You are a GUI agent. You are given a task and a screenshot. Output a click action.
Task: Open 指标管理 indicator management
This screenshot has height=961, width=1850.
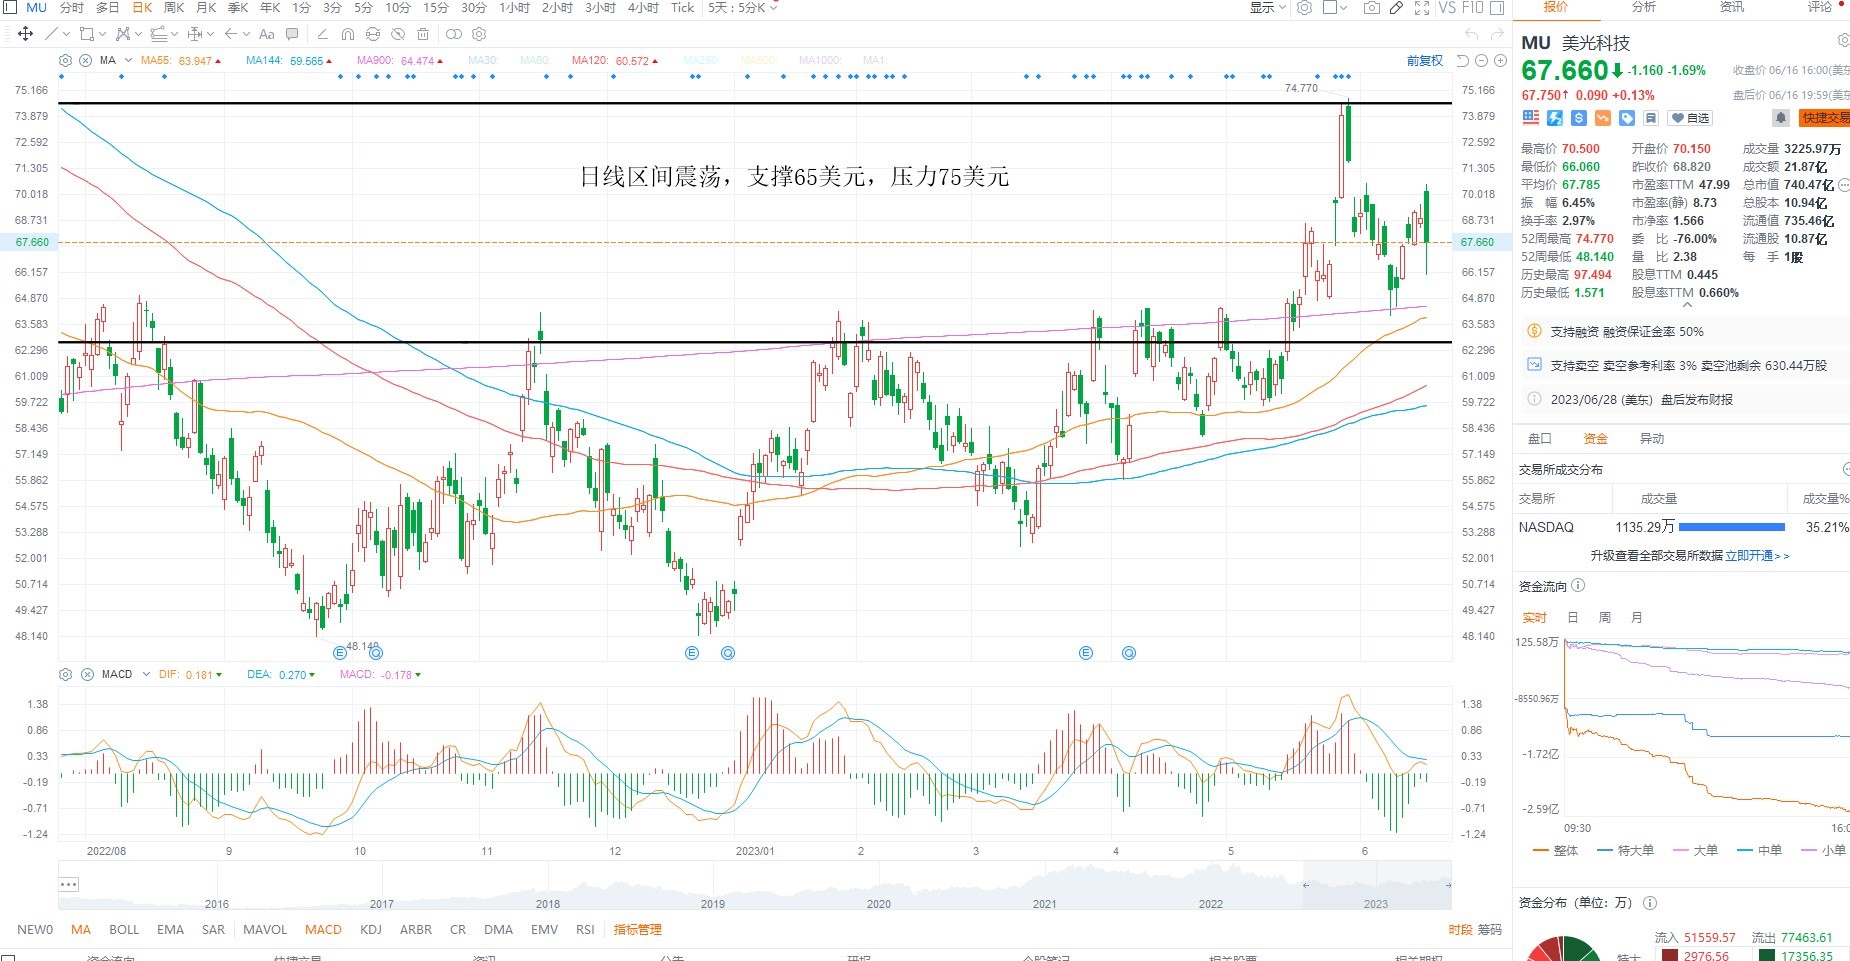point(637,929)
